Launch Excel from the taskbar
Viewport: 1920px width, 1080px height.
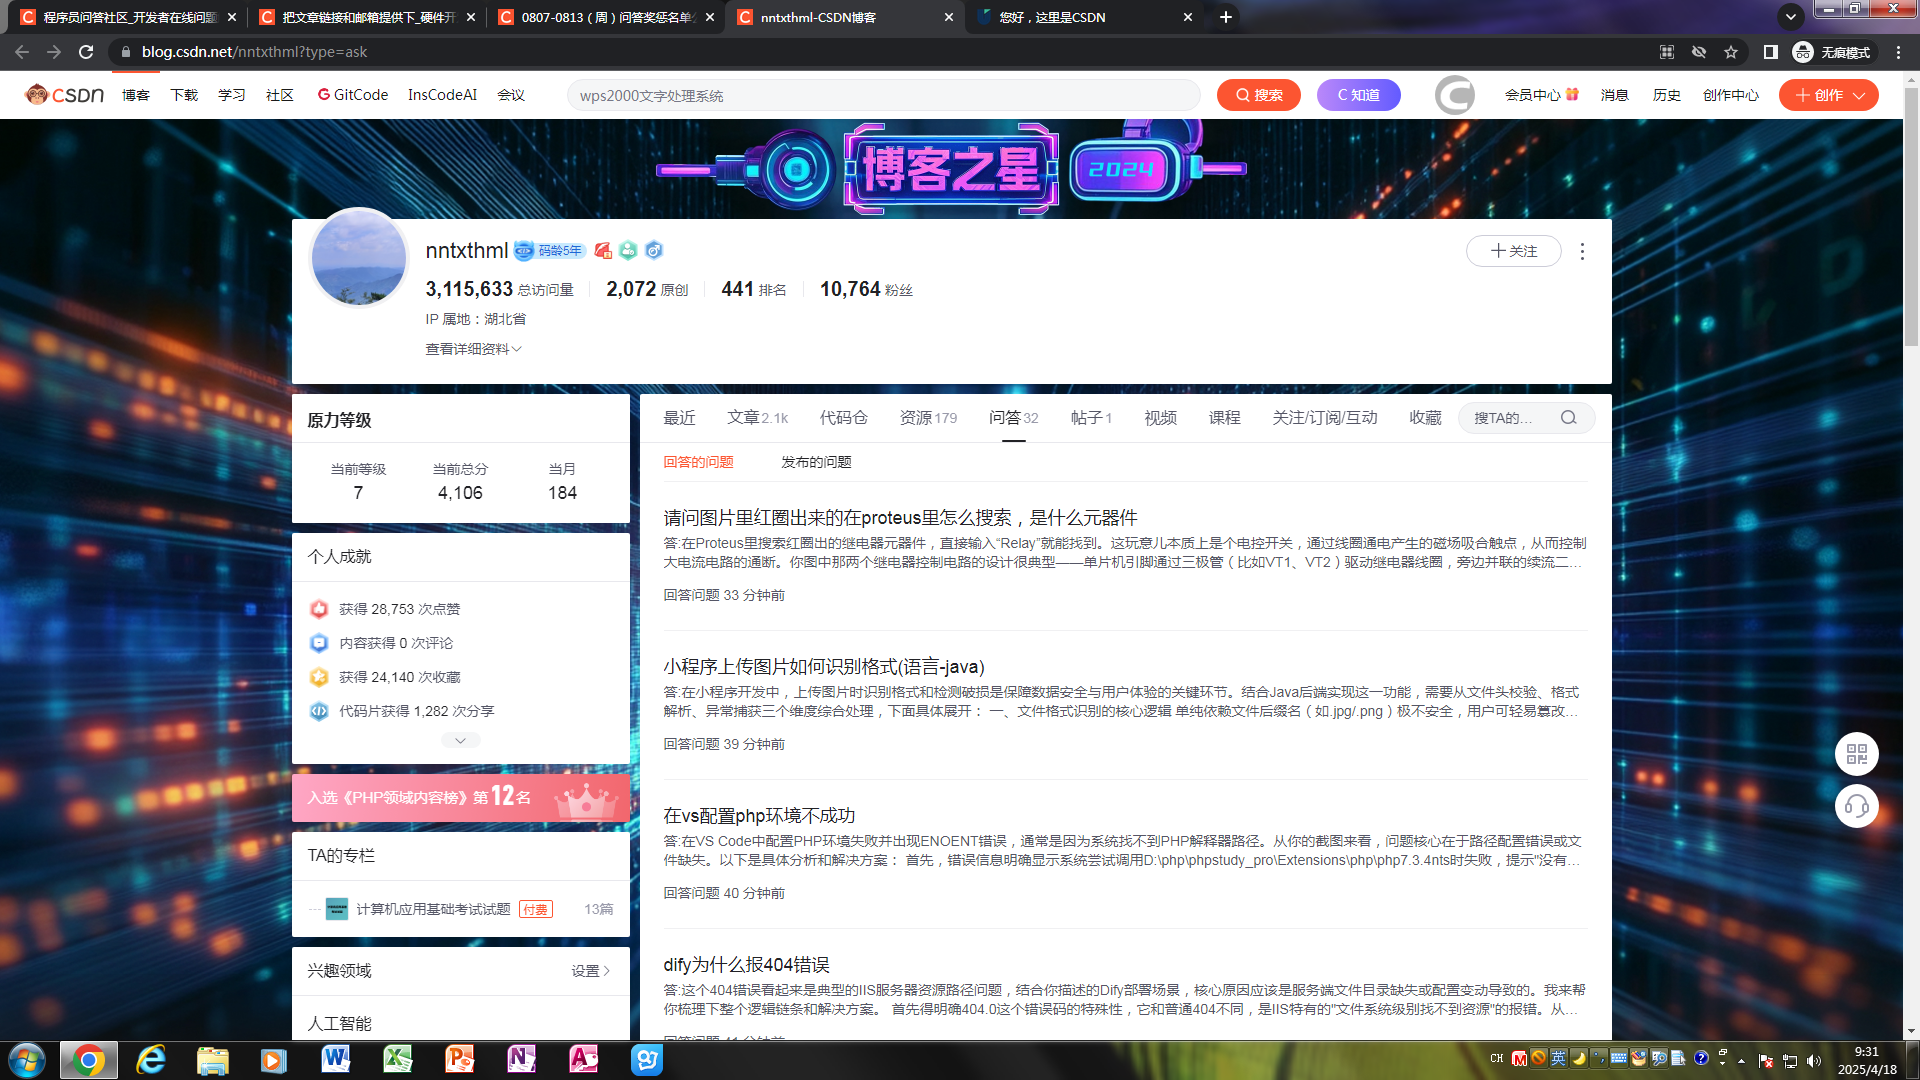[x=398, y=1060]
